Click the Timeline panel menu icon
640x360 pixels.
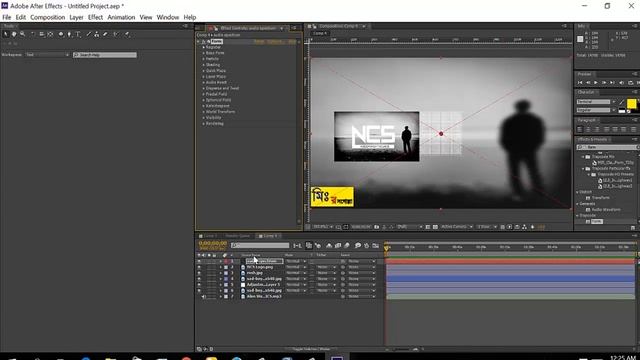pos(634,236)
